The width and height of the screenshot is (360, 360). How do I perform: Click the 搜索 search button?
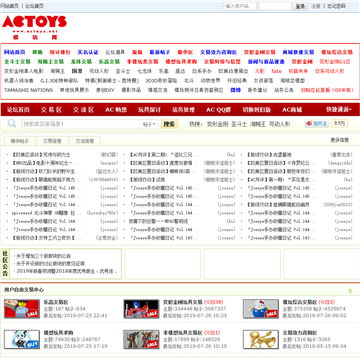click(x=169, y=124)
